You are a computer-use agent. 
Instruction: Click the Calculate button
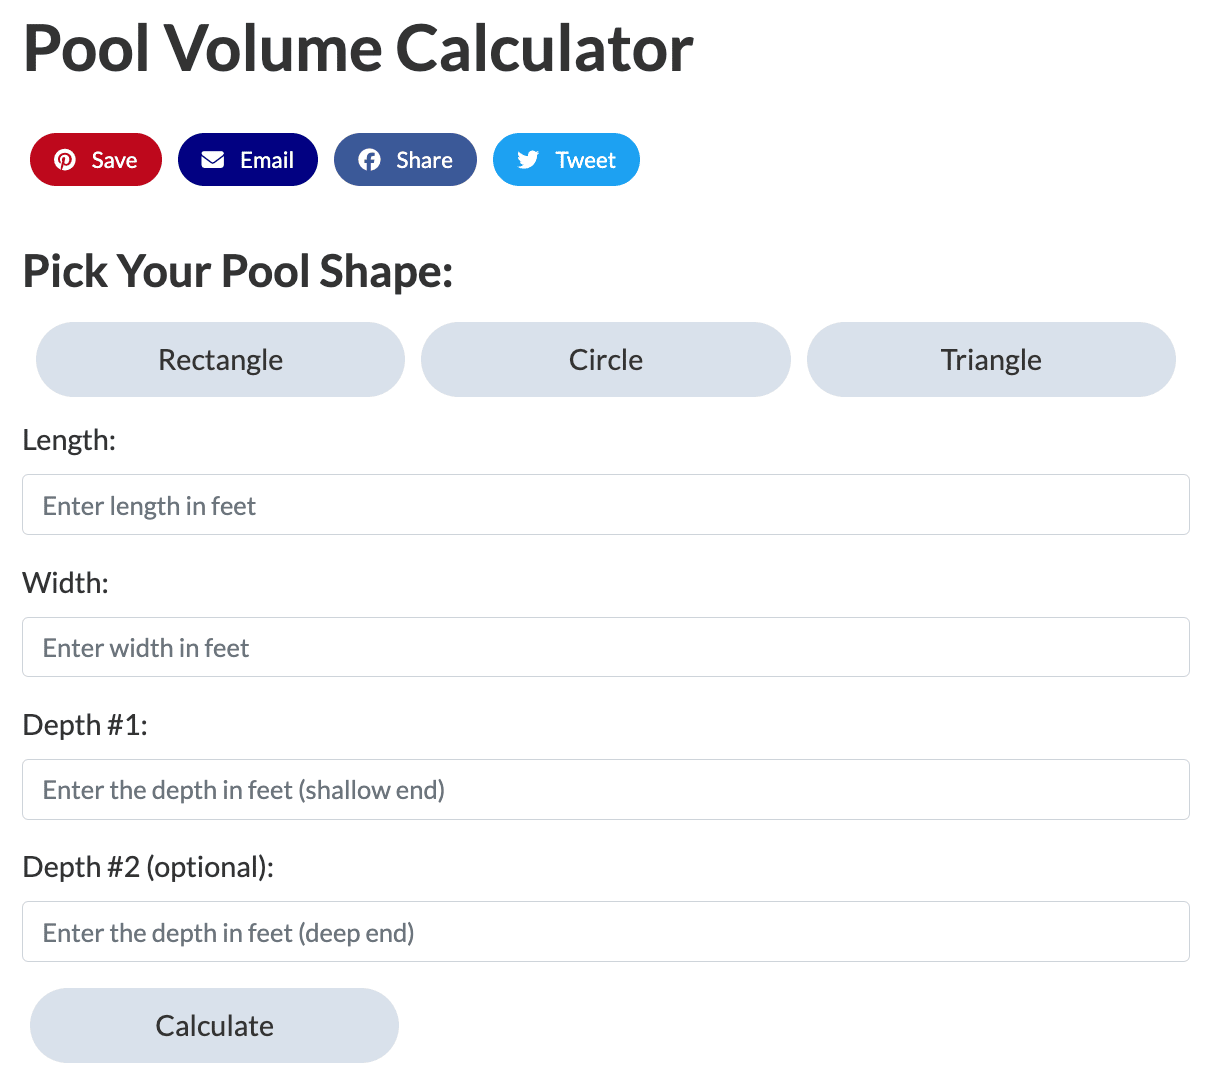[214, 1026]
